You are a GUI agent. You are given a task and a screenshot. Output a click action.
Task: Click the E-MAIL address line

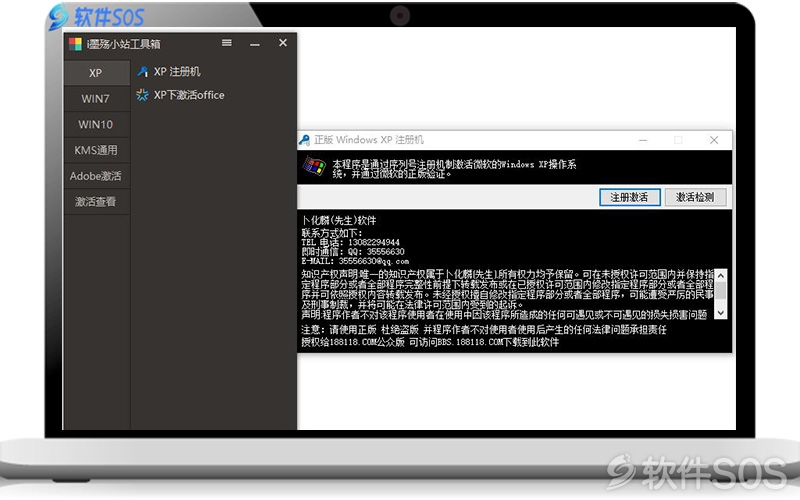point(355,261)
